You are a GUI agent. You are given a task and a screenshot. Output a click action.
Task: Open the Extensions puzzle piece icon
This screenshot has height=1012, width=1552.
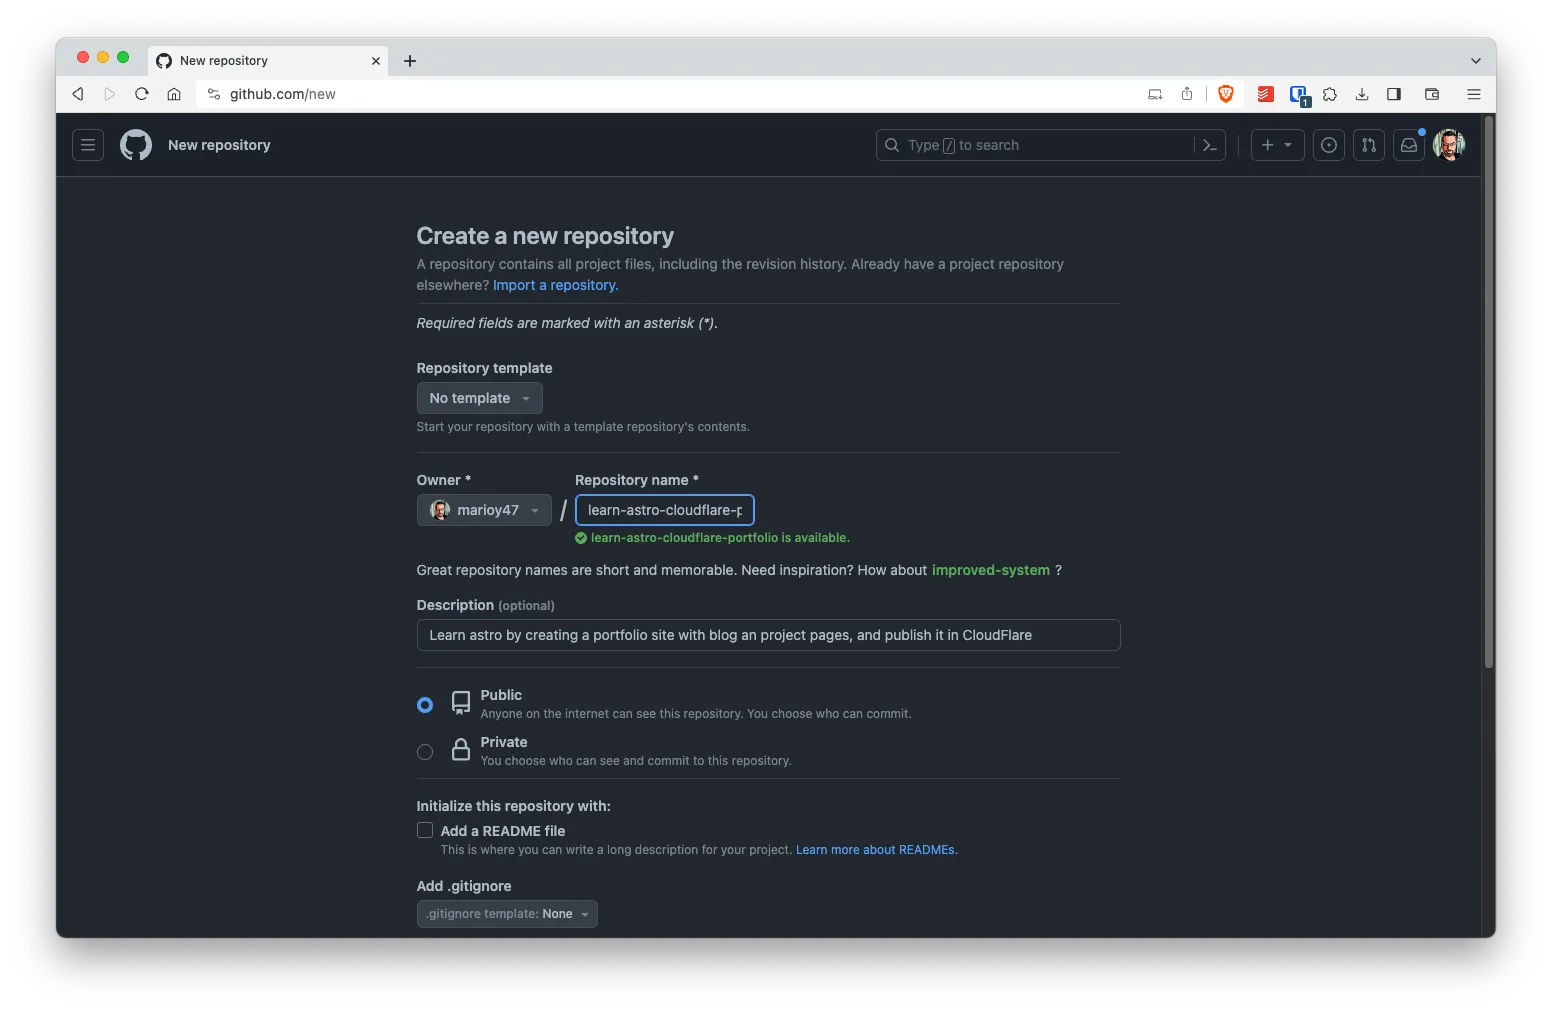click(x=1330, y=94)
